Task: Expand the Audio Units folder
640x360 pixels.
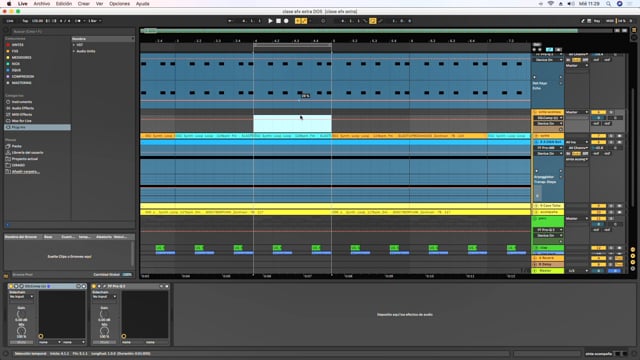Action: point(86,51)
